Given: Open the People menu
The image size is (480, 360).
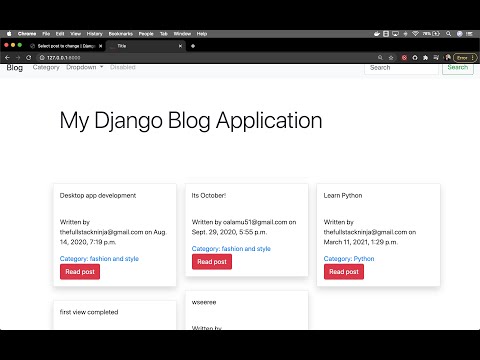Looking at the screenshot, I should click(146, 34).
